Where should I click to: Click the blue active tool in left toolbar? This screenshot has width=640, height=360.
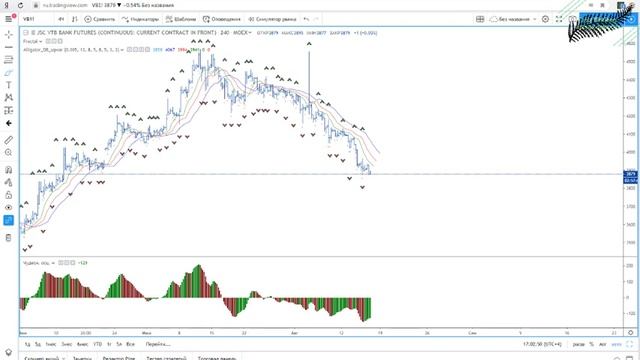(8, 220)
